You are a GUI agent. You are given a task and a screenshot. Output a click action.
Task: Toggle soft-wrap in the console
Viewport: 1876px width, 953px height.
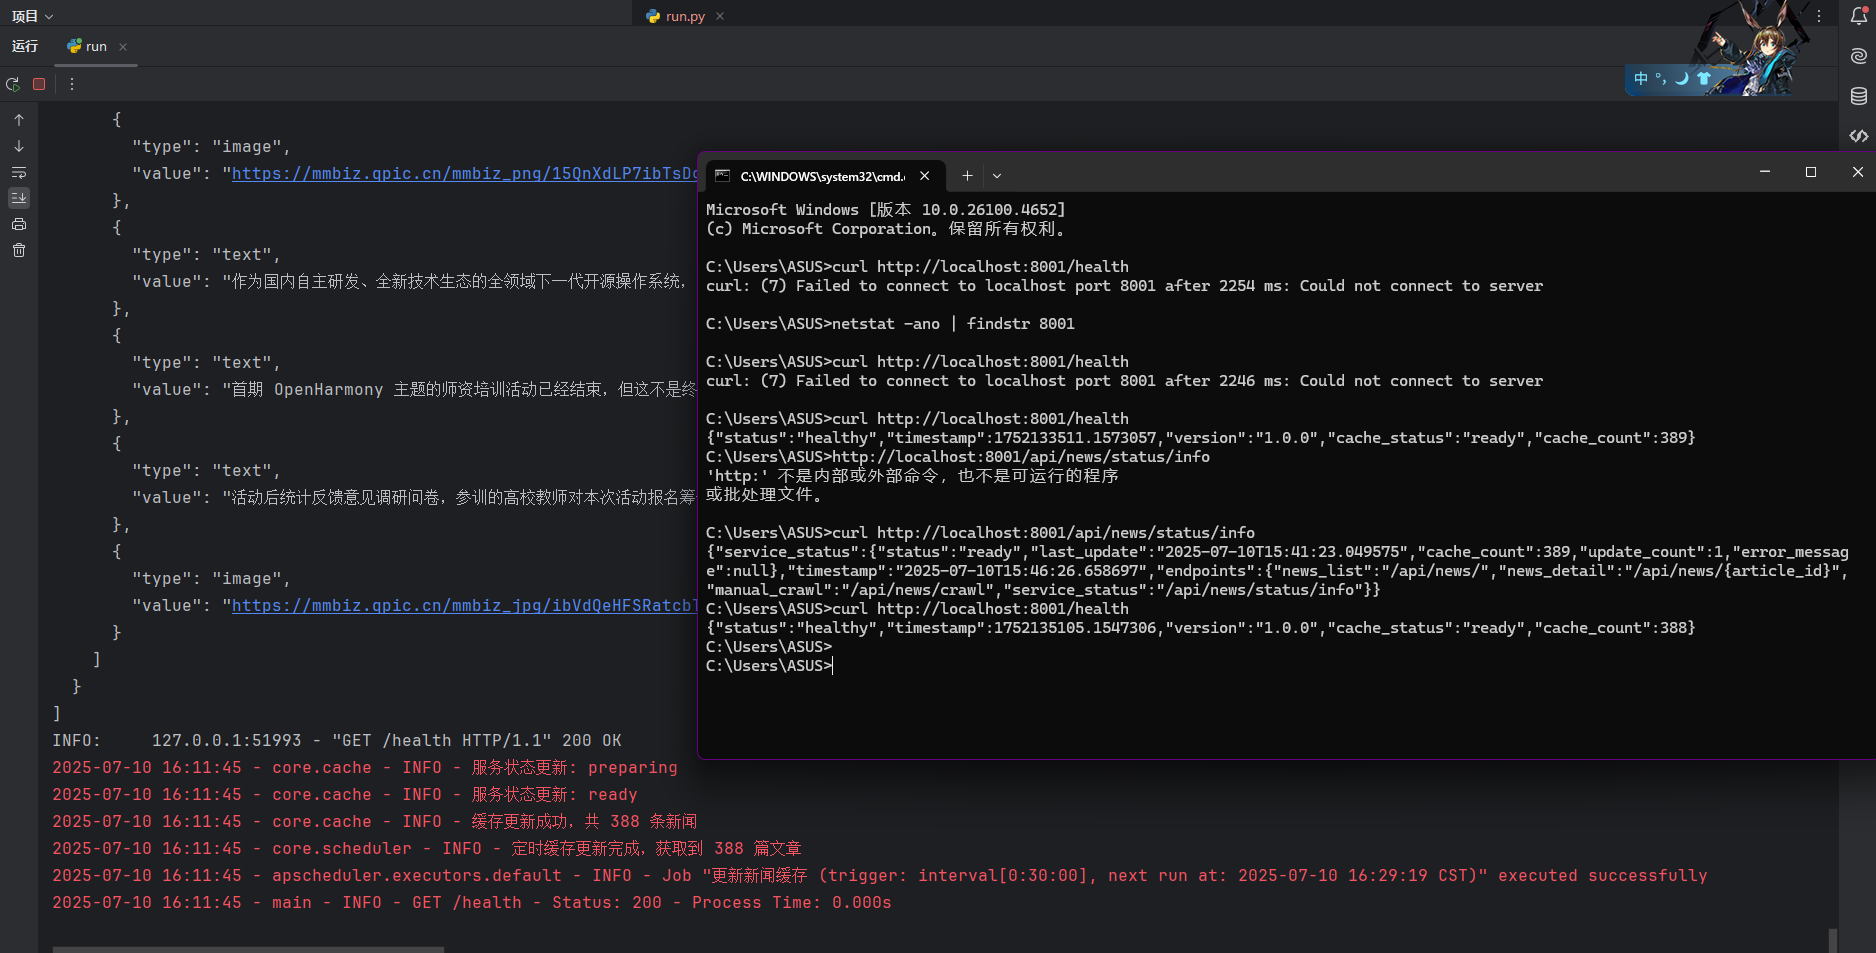(19, 172)
